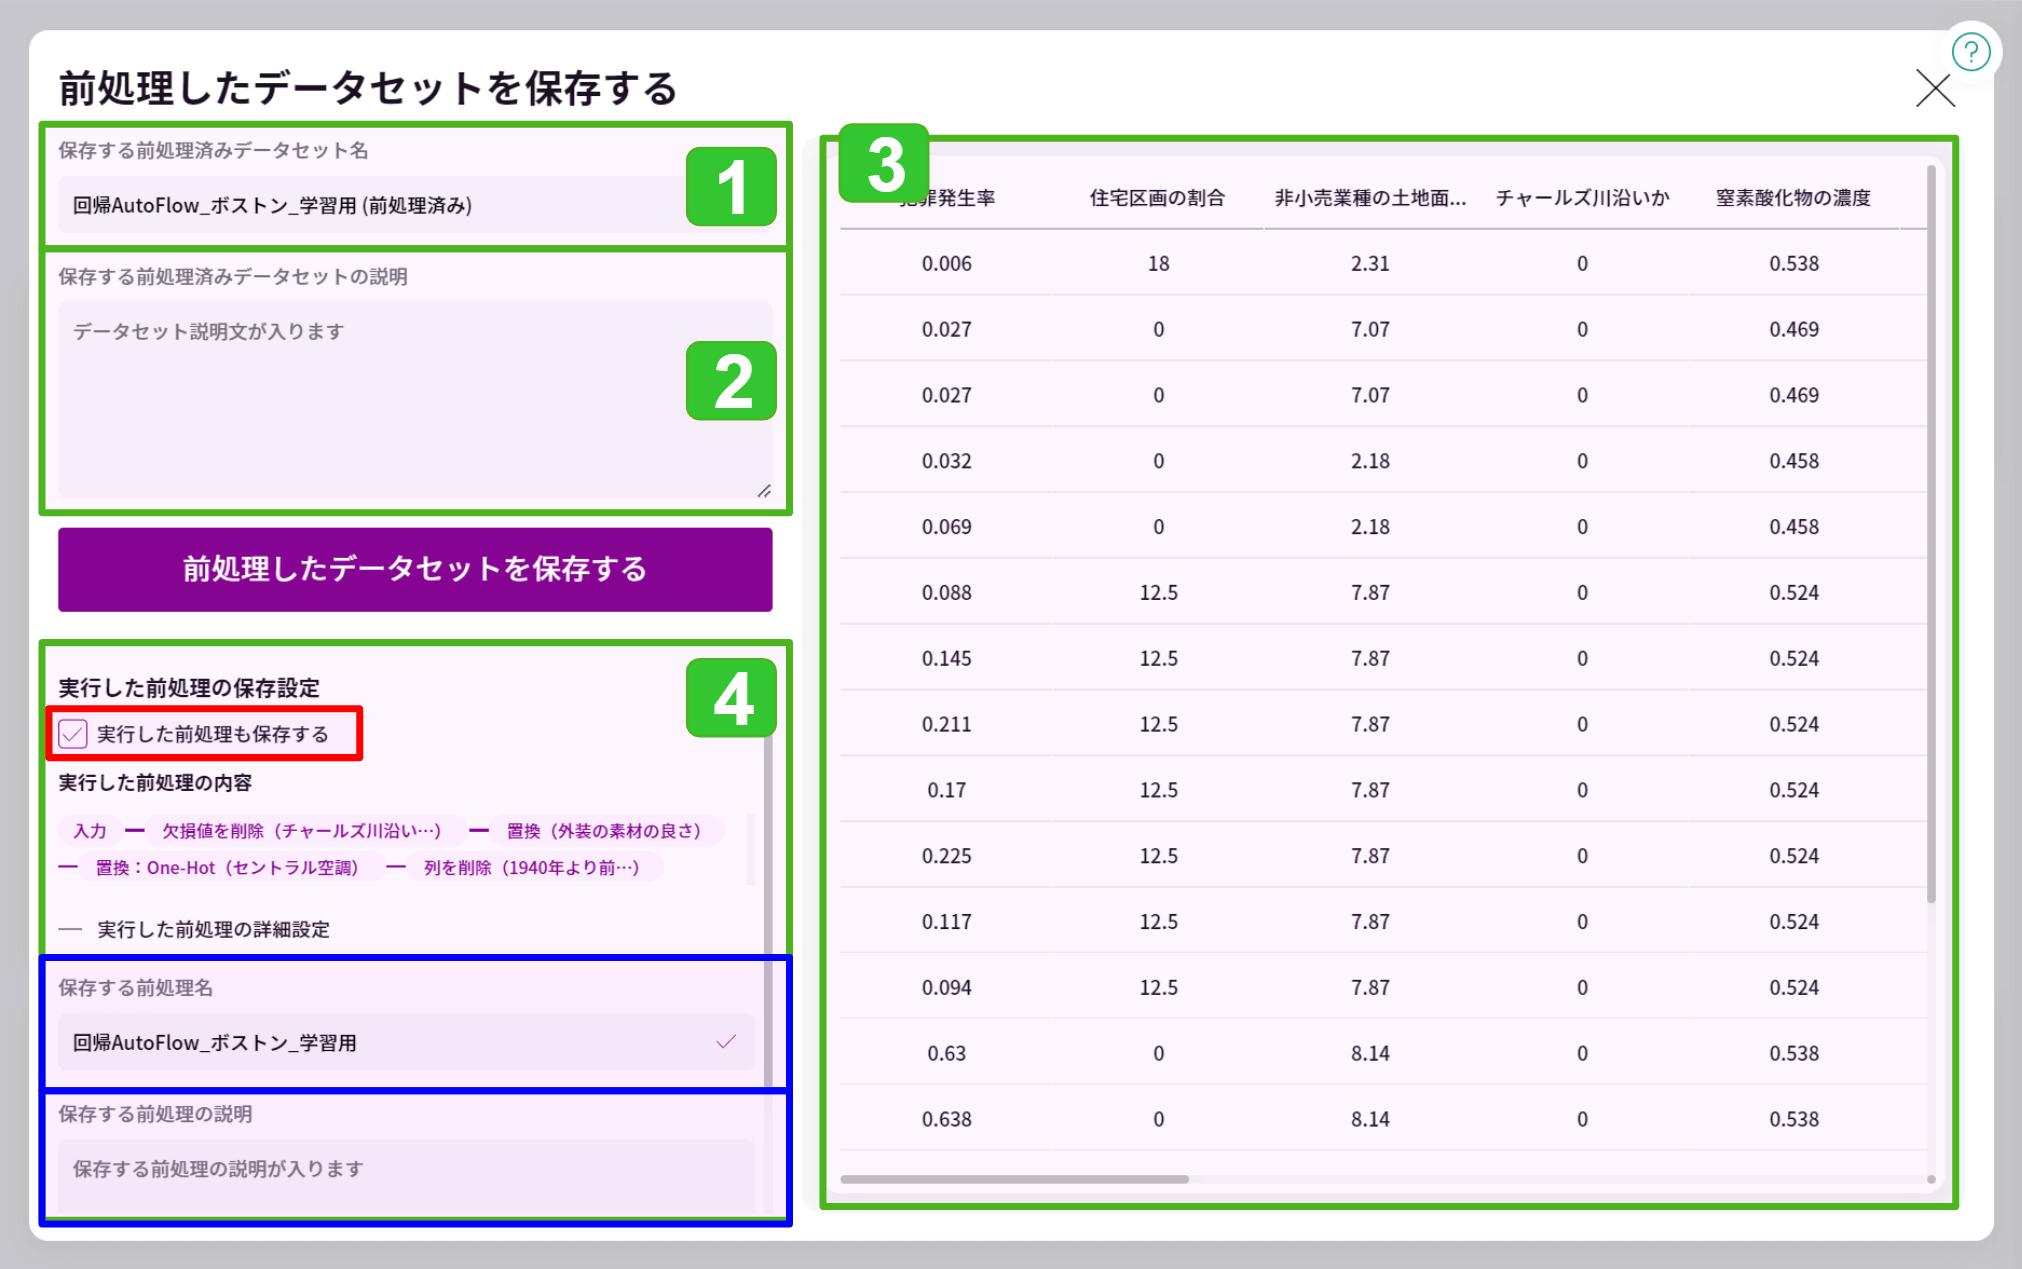Click the cell value 0.638
The image size is (2022, 1269).
946,1119
